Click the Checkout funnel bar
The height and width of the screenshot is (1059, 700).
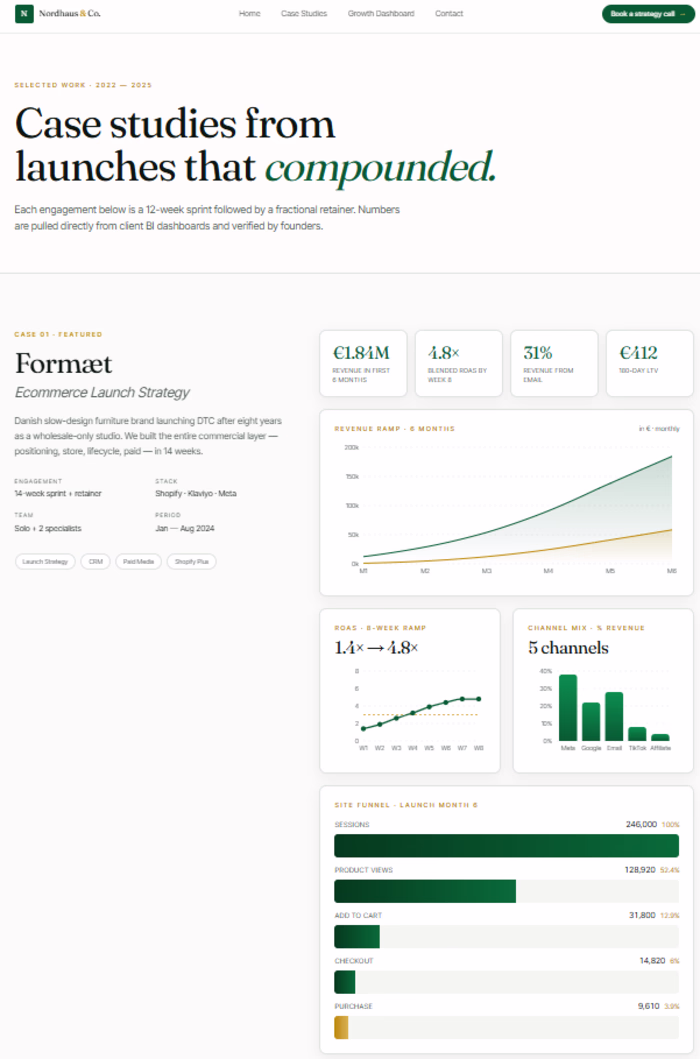click(x=345, y=982)
